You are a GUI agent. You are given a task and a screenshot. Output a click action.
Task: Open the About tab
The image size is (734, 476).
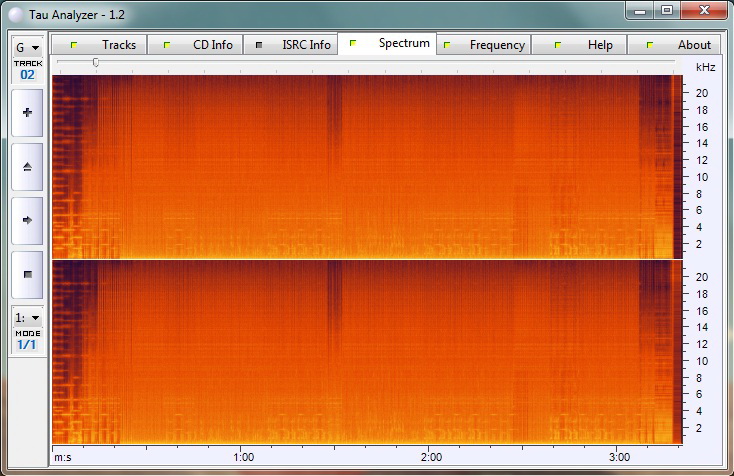pyautogui.click(x=675, y=45)
